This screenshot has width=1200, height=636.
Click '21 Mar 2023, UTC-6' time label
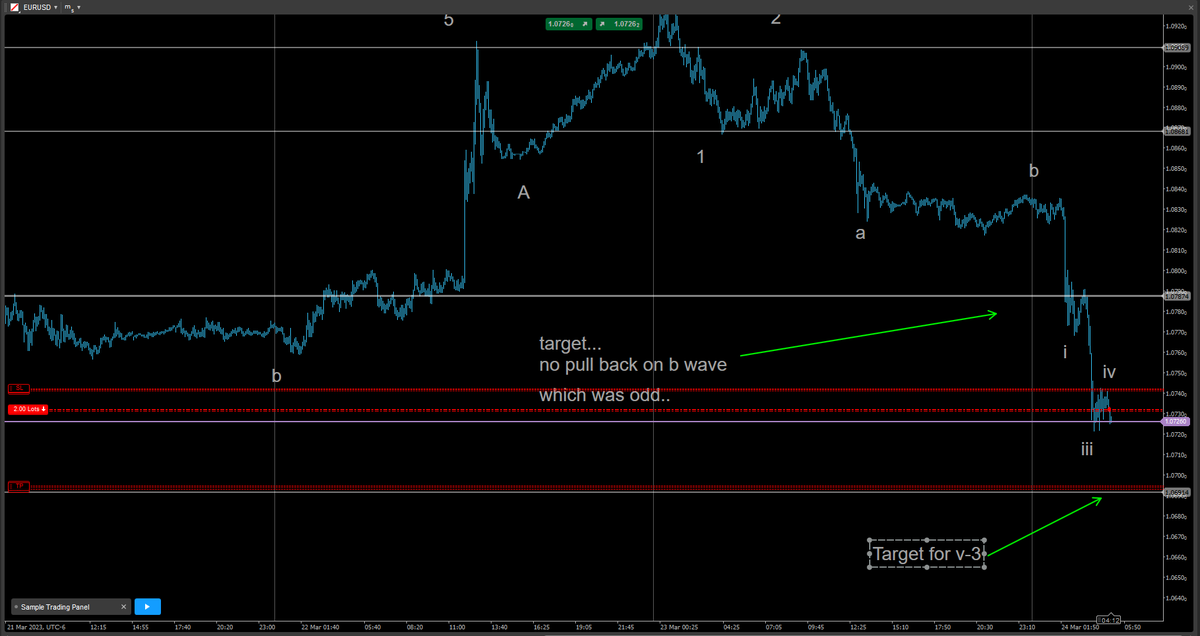point(35,627)
